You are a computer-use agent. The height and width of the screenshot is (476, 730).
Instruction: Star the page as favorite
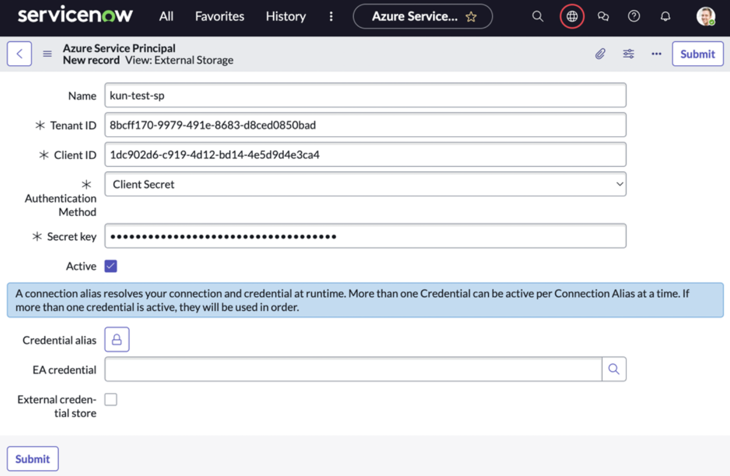pos(471,17)
